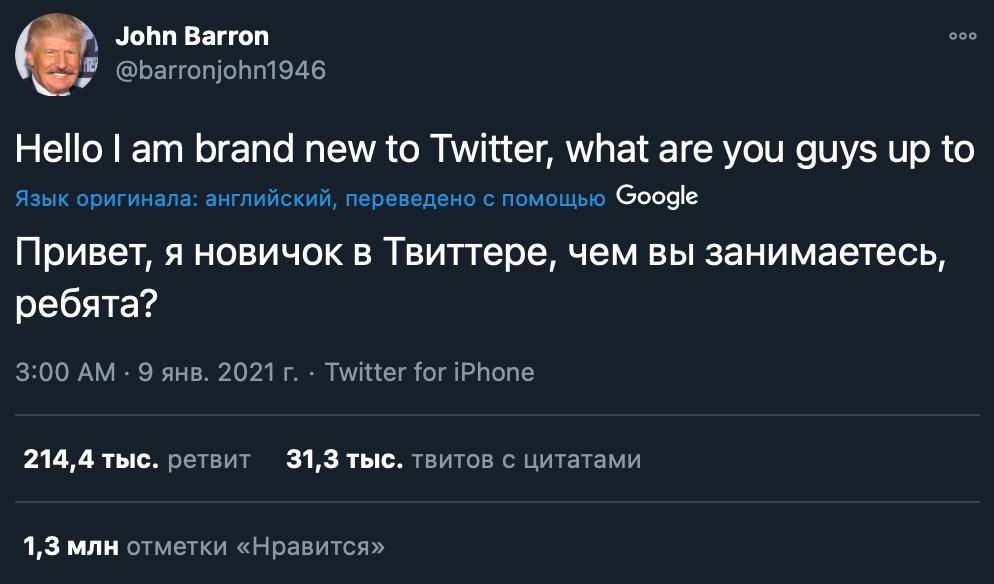Open the 3:00 AM timestamp link
This screenshot has height=584, width=994.
[66, 373]
